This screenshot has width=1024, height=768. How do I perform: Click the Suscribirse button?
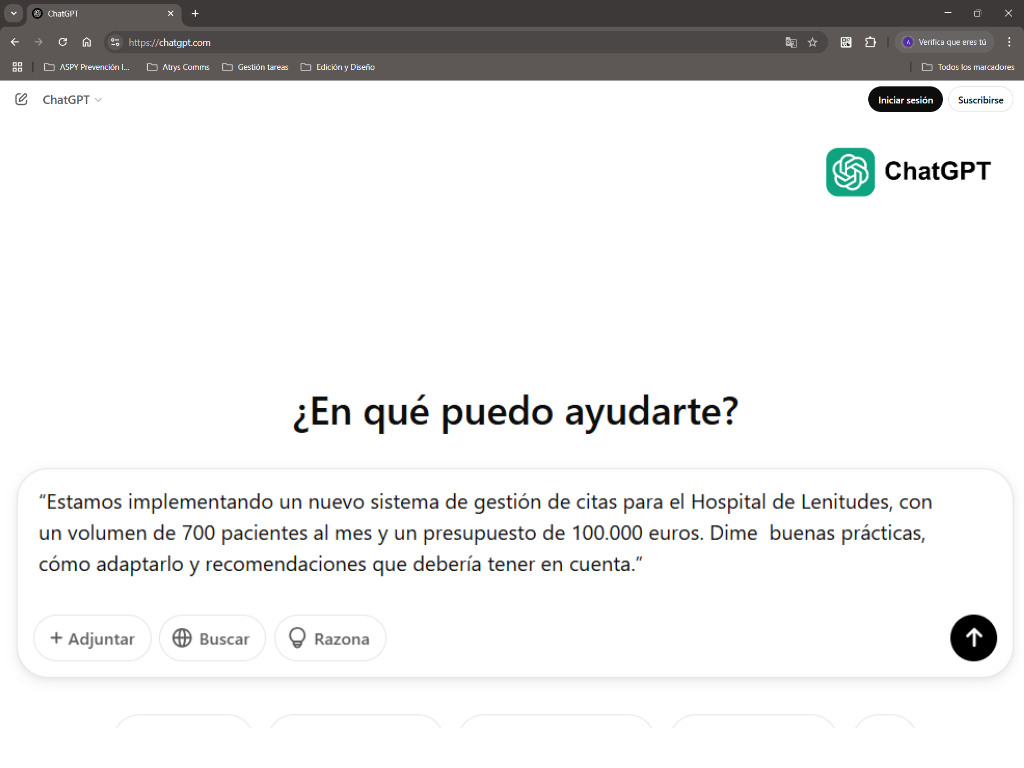pos(980,100)
